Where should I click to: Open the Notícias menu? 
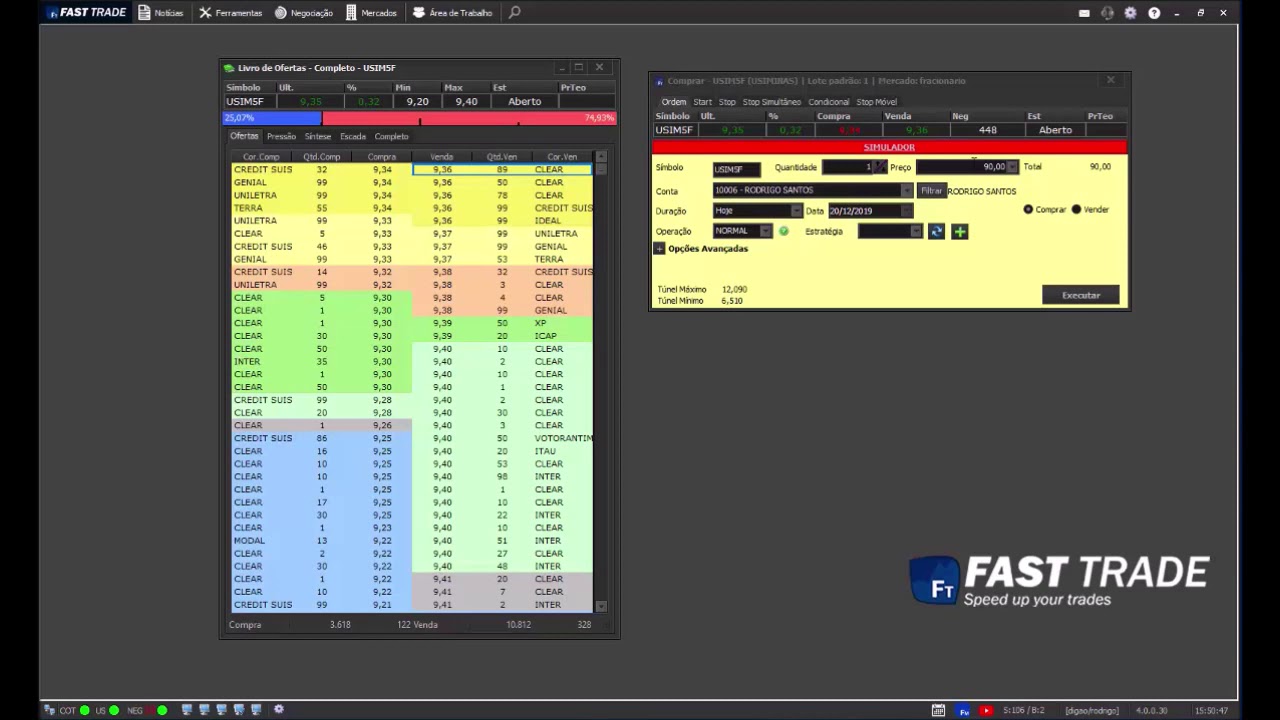coord(161,13)
